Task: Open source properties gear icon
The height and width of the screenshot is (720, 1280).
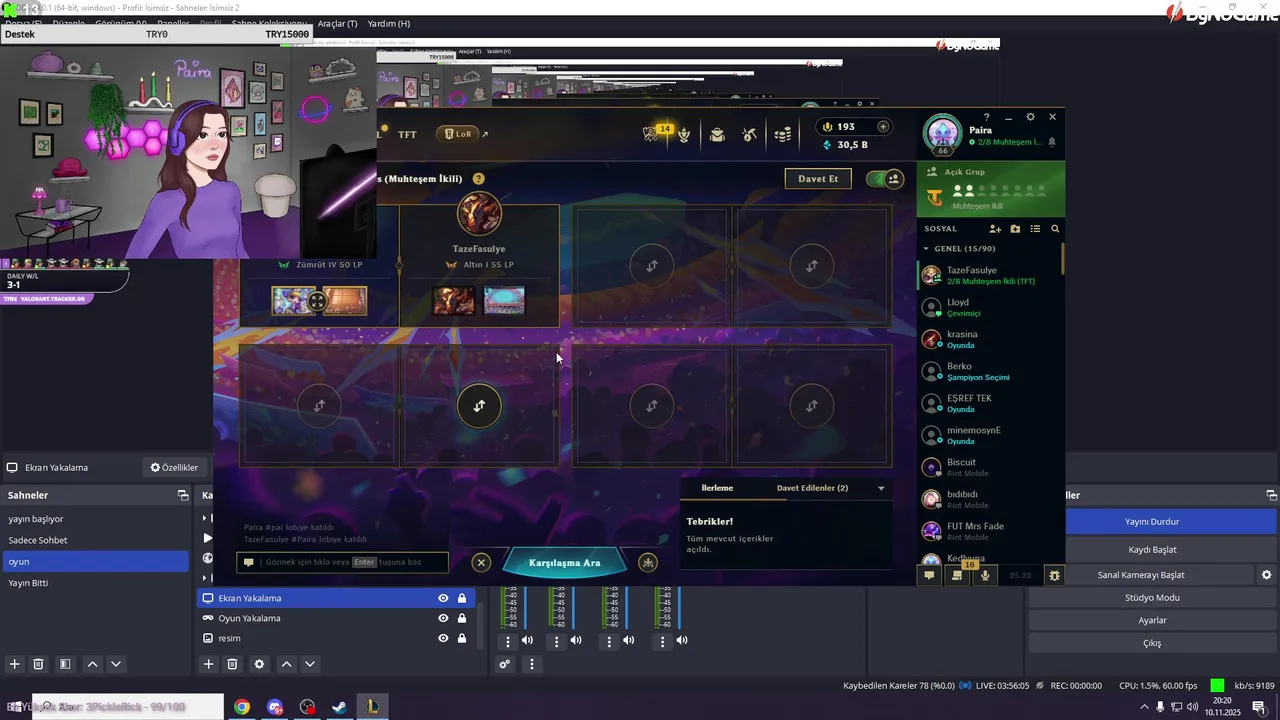Action: pyautogui.click(x=260, y=664)
